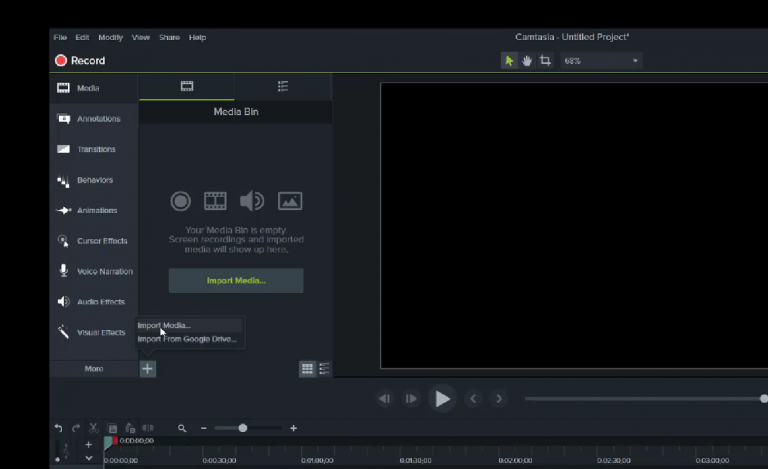The height and width of the screenshot is (469, 768).
Task: Click the green Import Media... button
Action: pyautogui.click(x=236, y=281)
